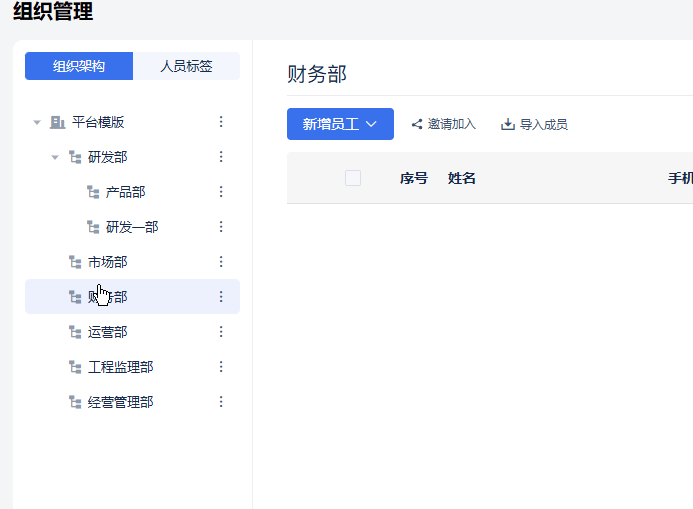
Task: Open more options for 运营部
Action: tap(221, 332)
